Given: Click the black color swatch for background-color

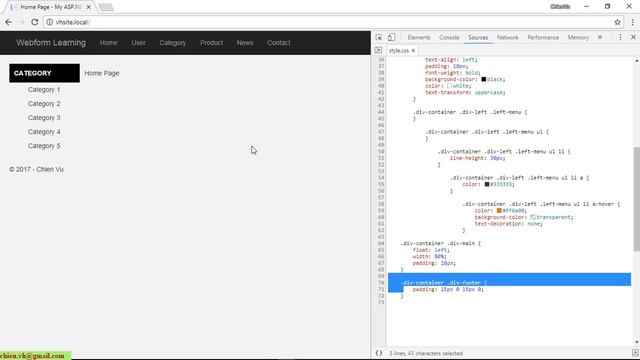Looking at the screenshot, I should click(x=483, y=79).
